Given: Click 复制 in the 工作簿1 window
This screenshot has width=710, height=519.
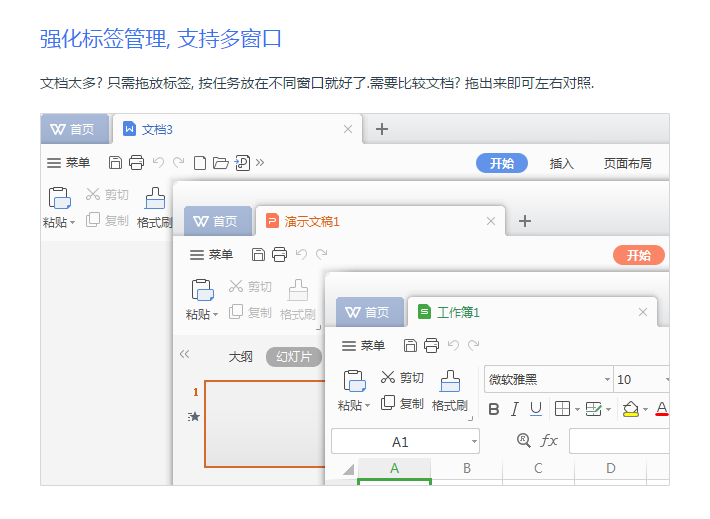Looking at the screenshot, I should [402, 403].
